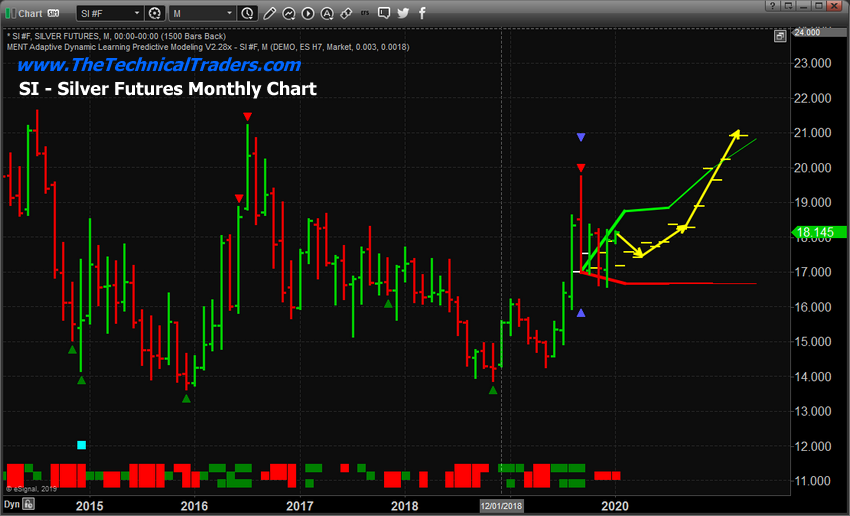The image size is (850, 516).
Task: Click the green chart link indicator
Action: [x=10, y=13]
